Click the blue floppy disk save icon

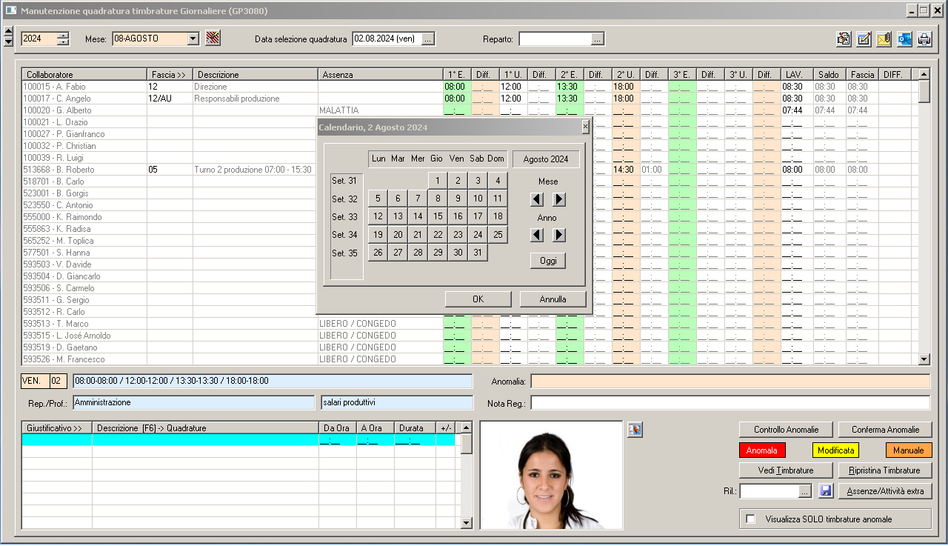coord(826,491)
